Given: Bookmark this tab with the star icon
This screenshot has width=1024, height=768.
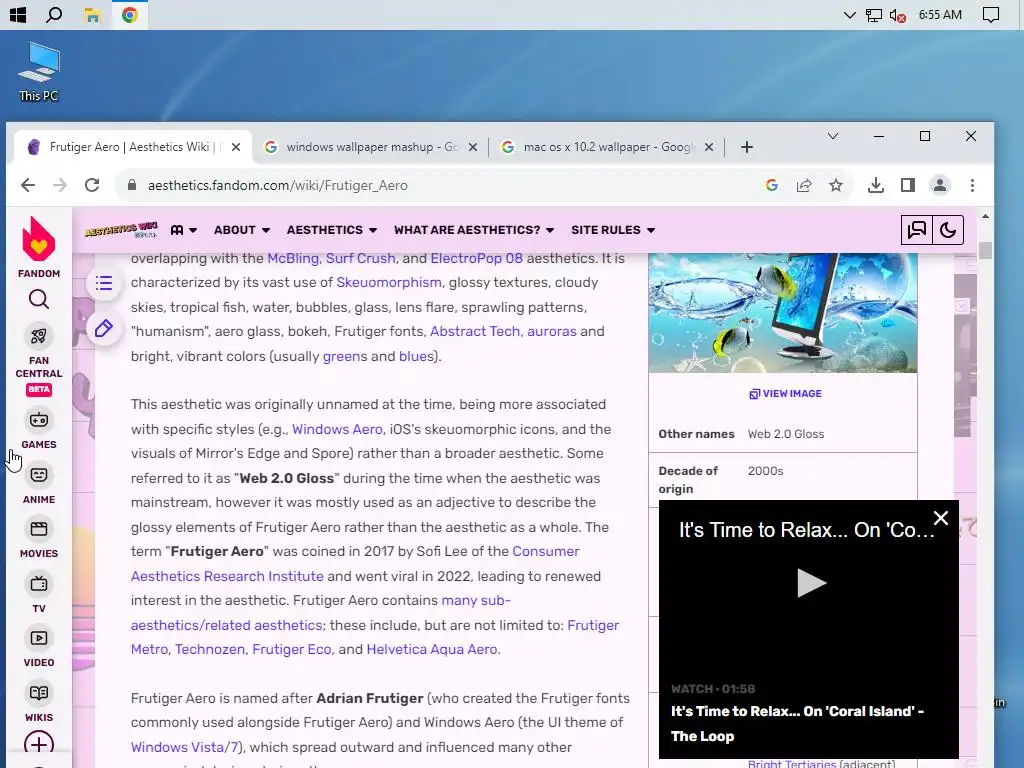Looking at the screenshot, I should (x=836, y=185).
